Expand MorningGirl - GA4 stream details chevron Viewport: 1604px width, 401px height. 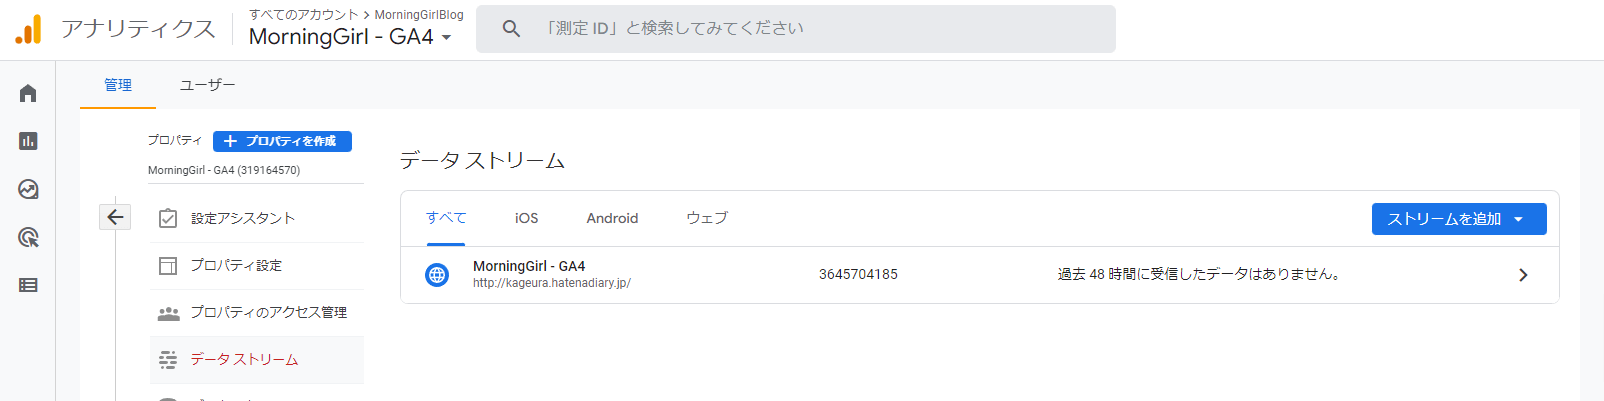[1523, 275]
